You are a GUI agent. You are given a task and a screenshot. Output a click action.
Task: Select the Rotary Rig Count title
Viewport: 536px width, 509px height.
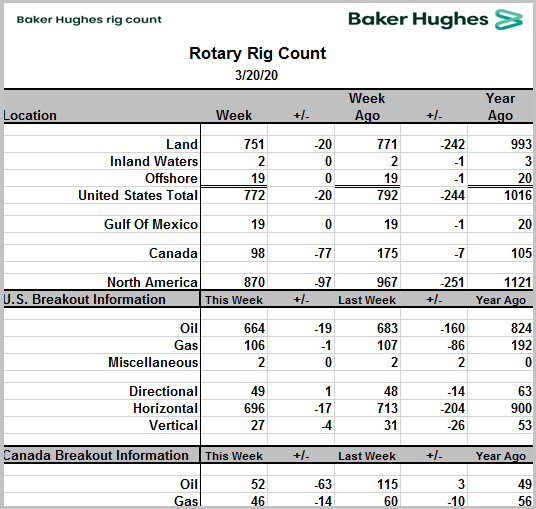(x=257, y=54)
